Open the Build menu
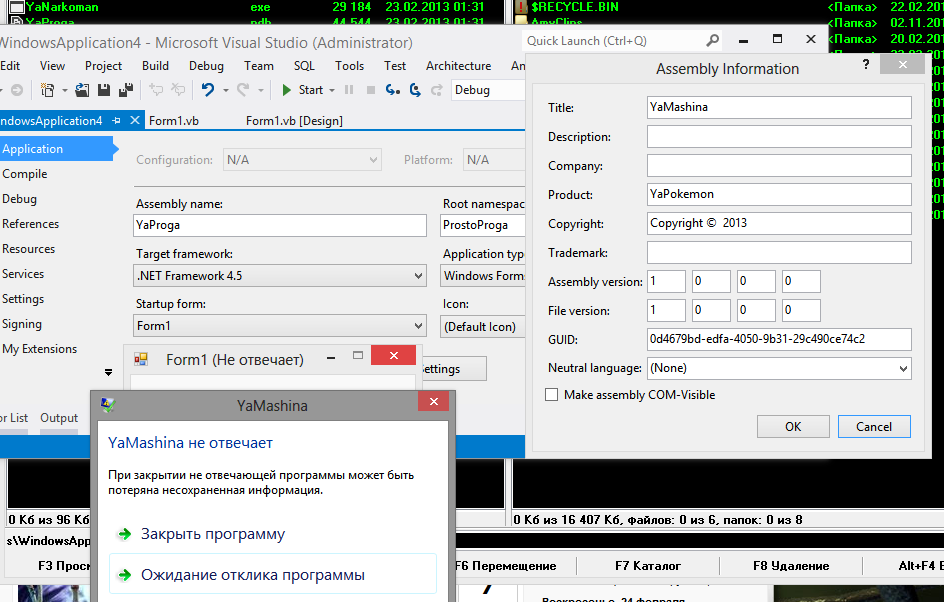944x602 pixels. (155, 66)
